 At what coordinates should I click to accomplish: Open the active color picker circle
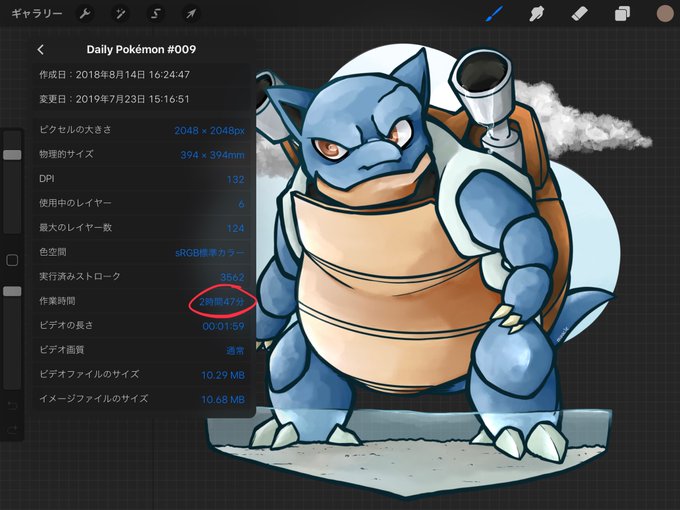(664, 14)
